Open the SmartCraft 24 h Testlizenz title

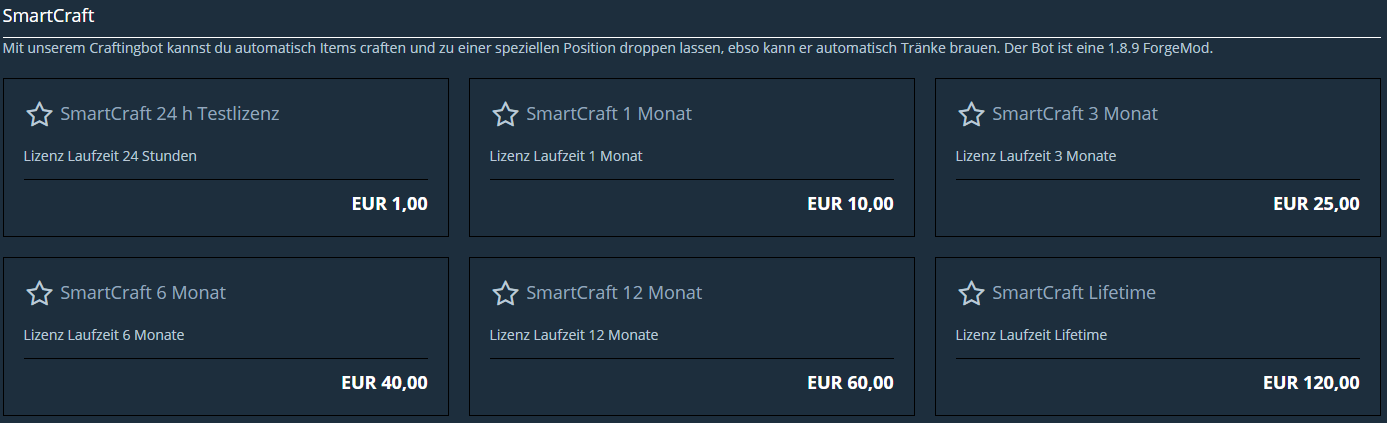click(x=170, y=114)
